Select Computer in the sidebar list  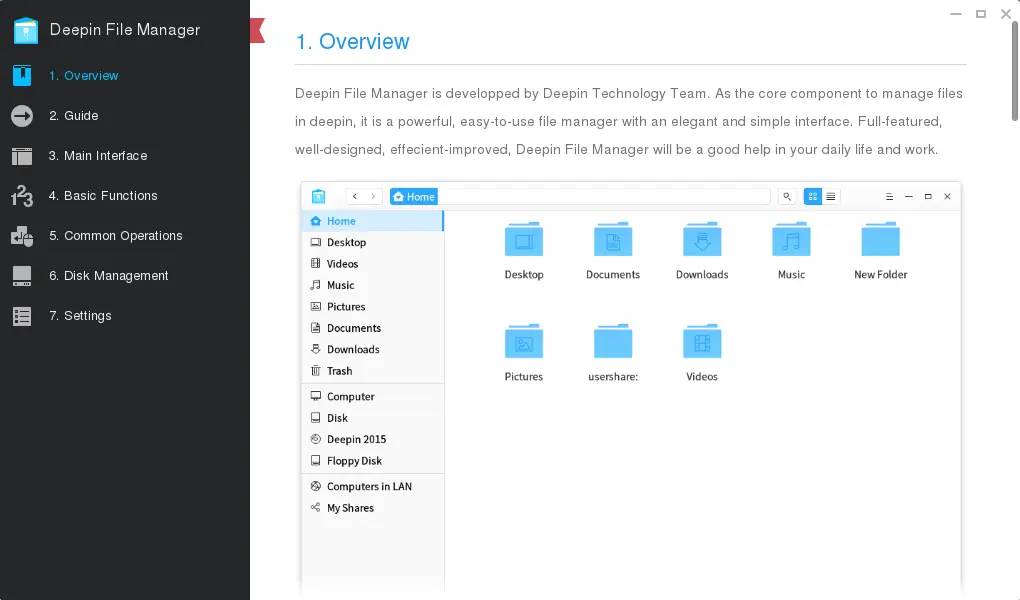click(373, 396)
